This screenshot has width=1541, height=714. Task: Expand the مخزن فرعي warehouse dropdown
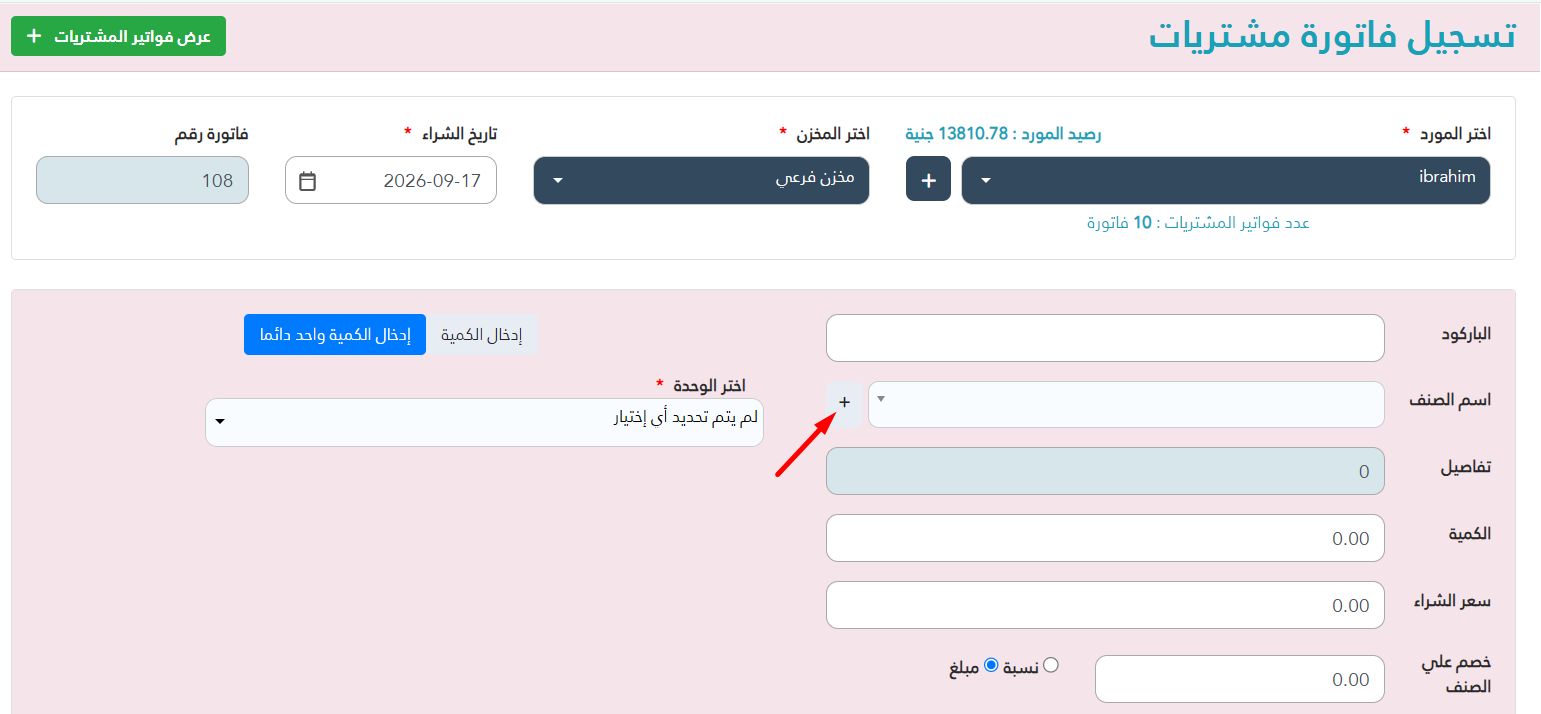(701, 180)
